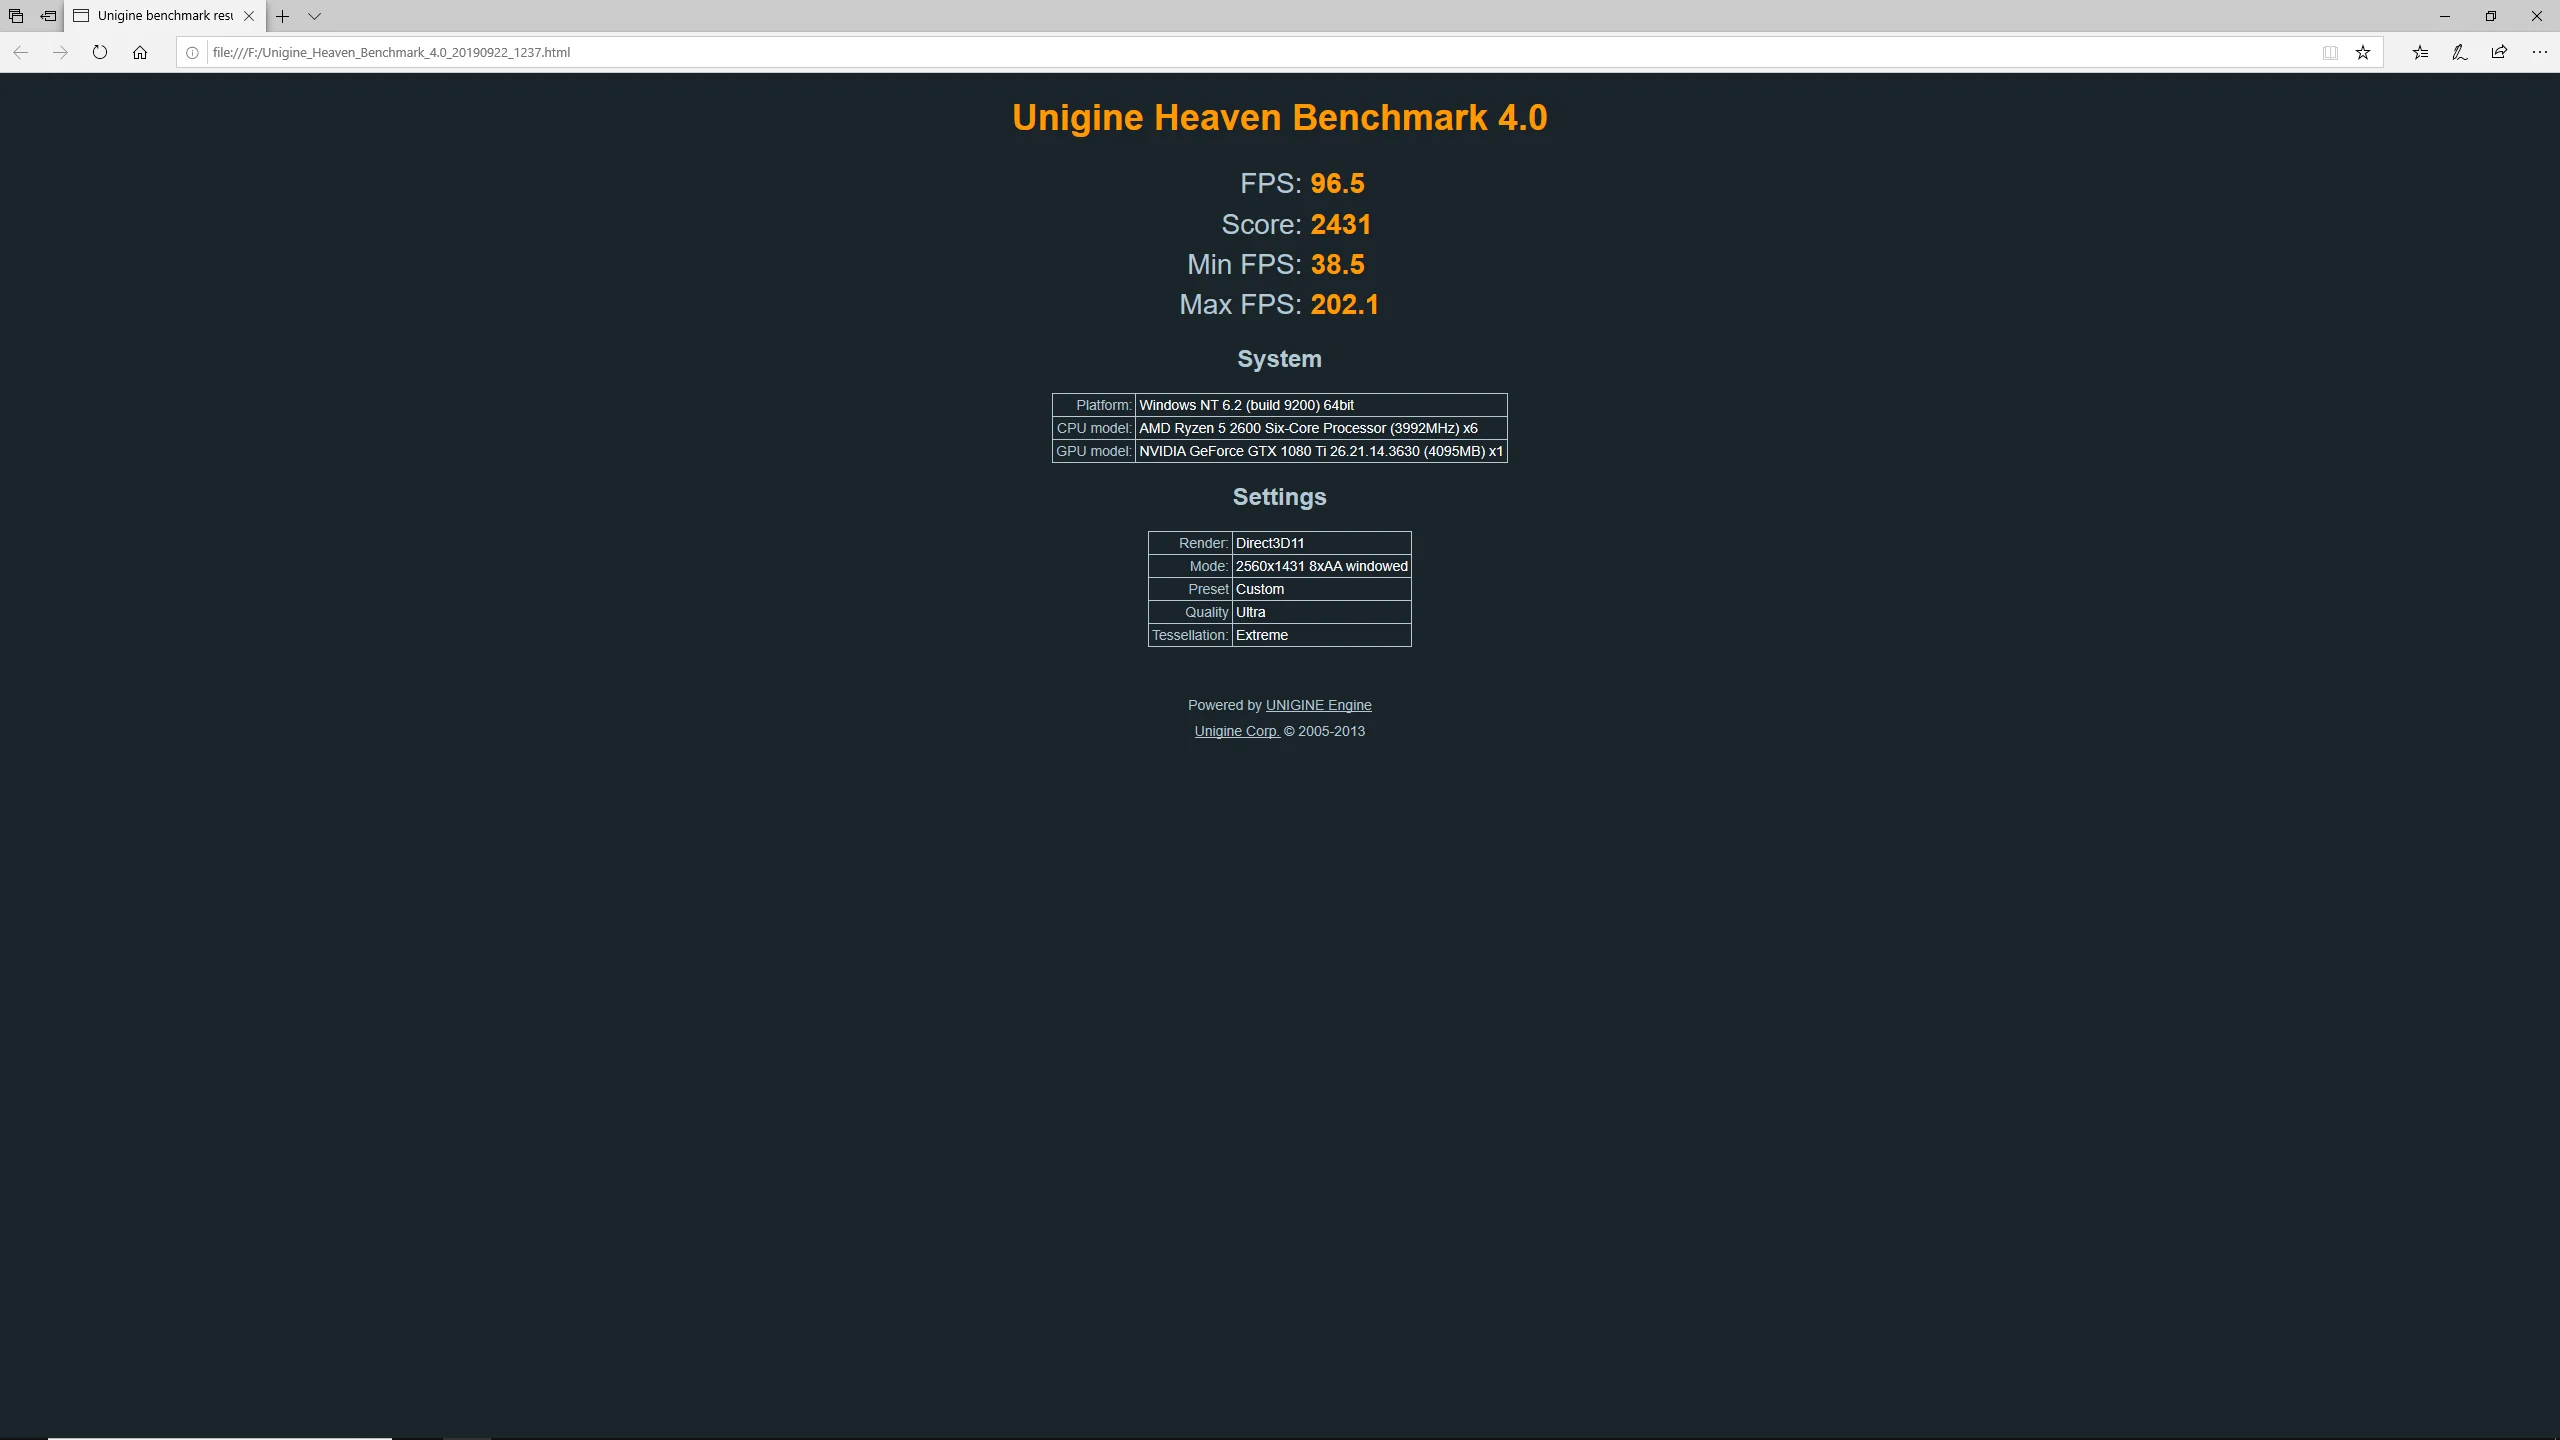Restore down the browser window

pyautogui.click(x=2491, y=16)
